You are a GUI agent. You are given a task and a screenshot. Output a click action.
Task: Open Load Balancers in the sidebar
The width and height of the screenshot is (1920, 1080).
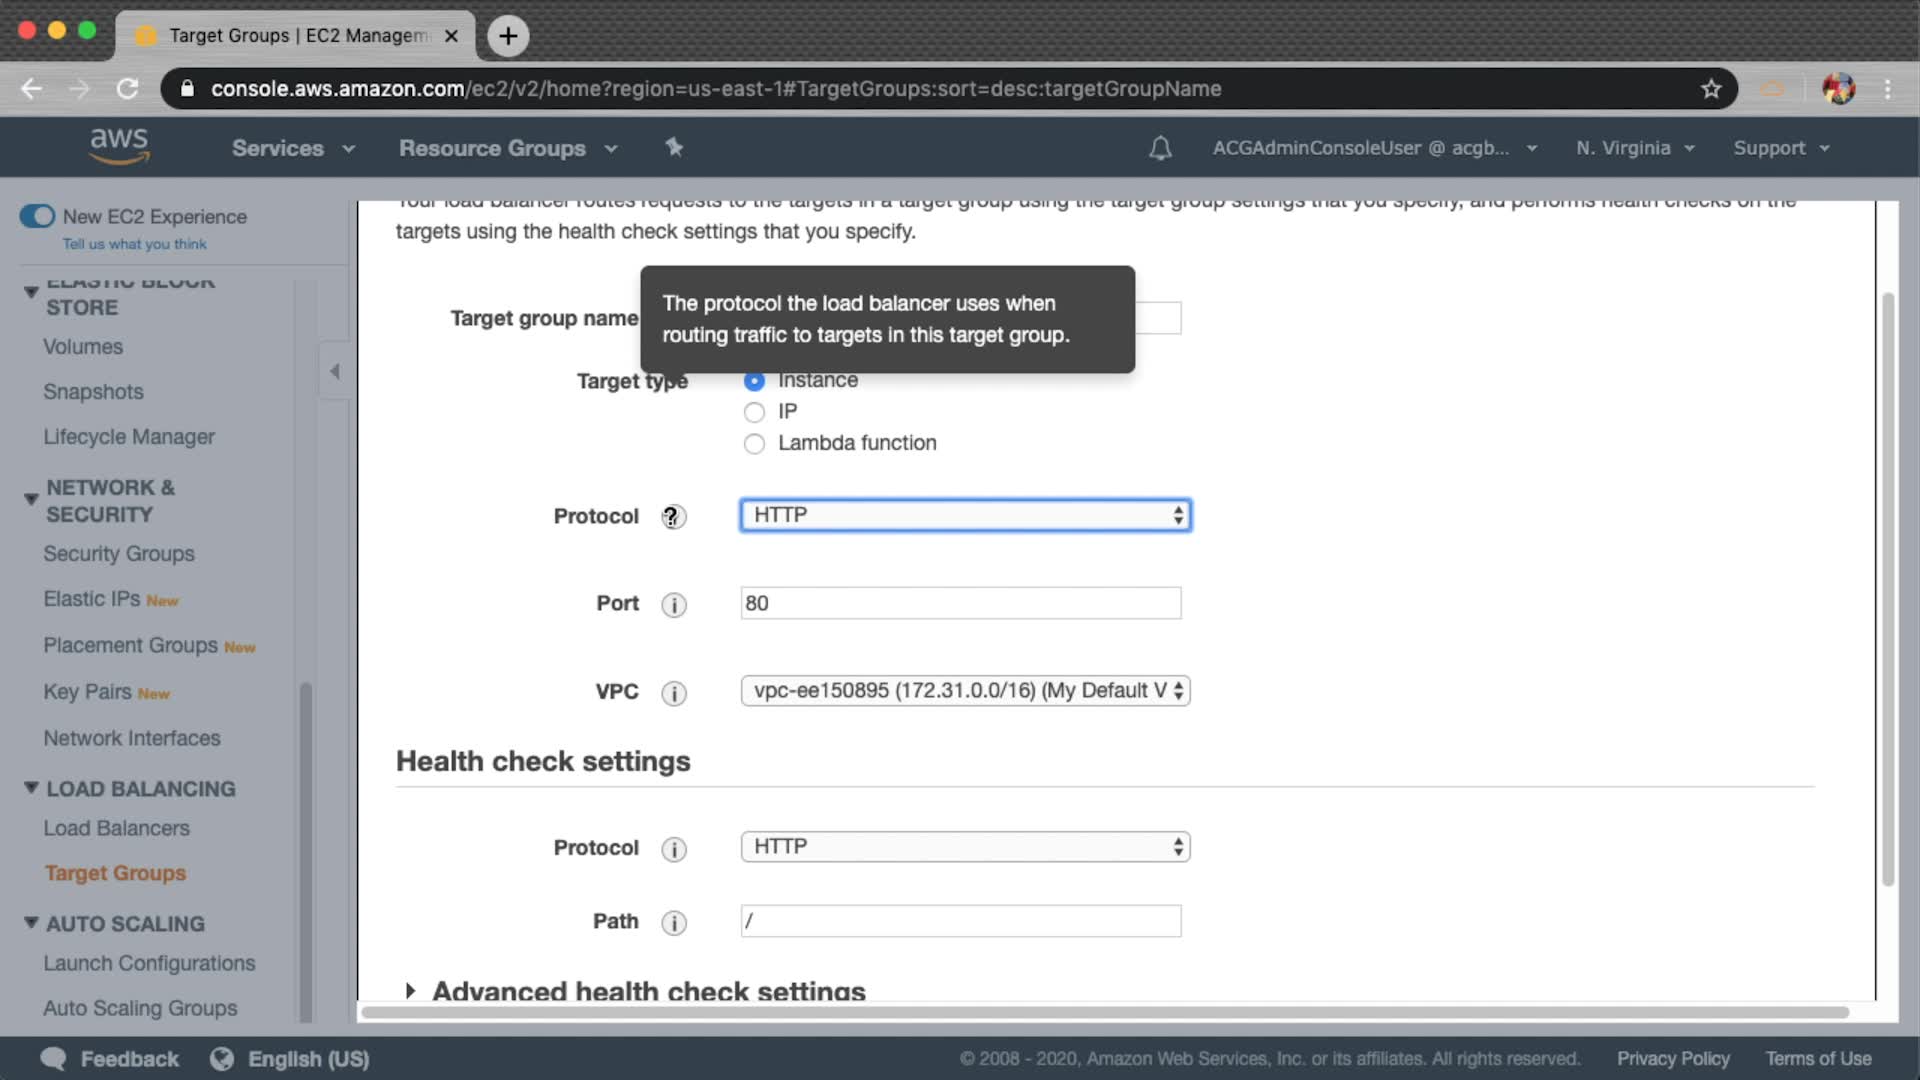click(116, 828)
